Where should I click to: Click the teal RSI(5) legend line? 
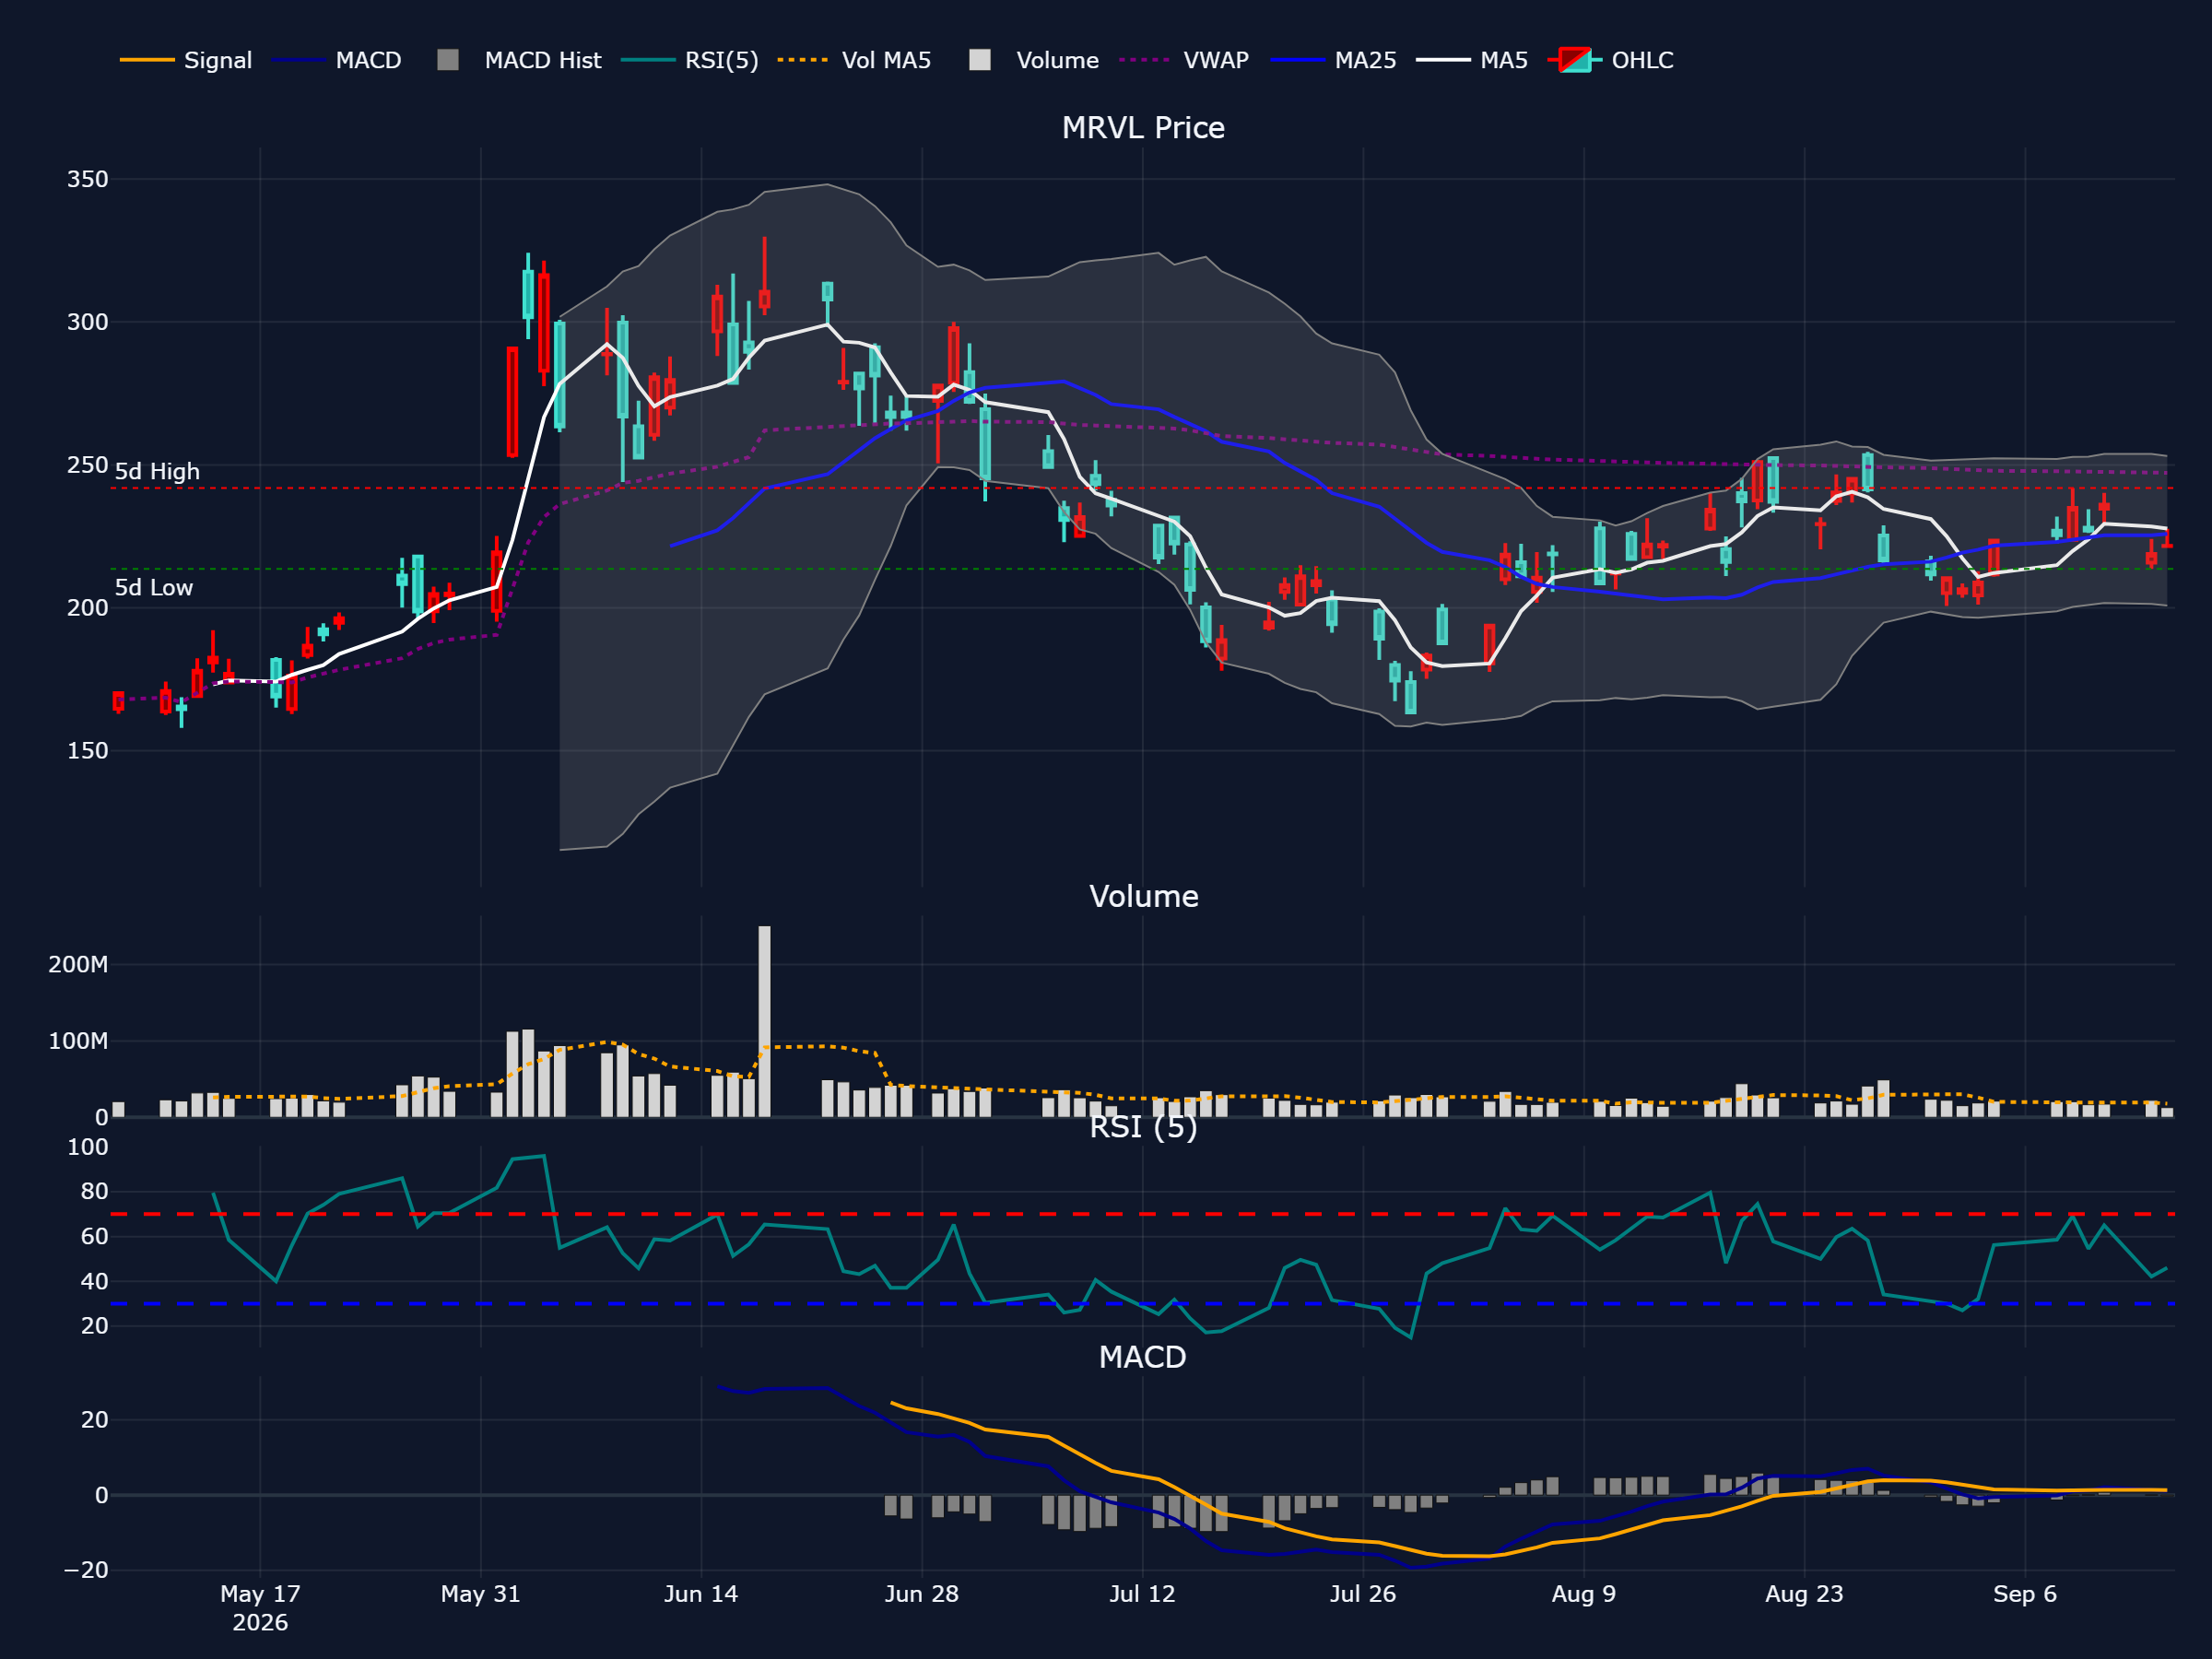click(648, 60)
